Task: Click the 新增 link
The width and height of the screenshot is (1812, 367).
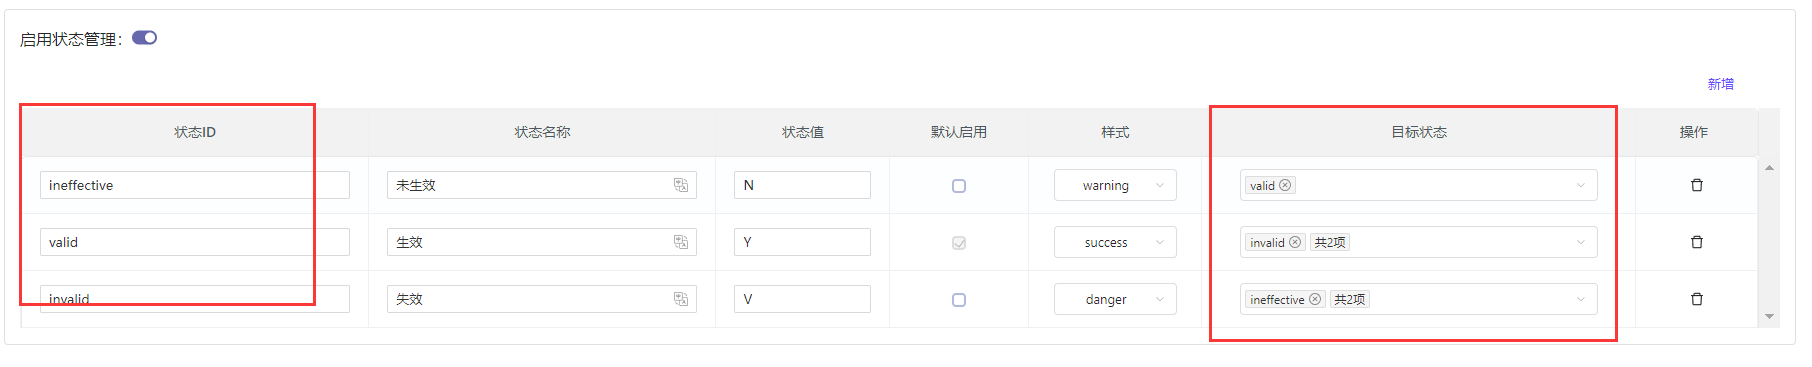Action: pyautogui.click(x=1720, y=84)
